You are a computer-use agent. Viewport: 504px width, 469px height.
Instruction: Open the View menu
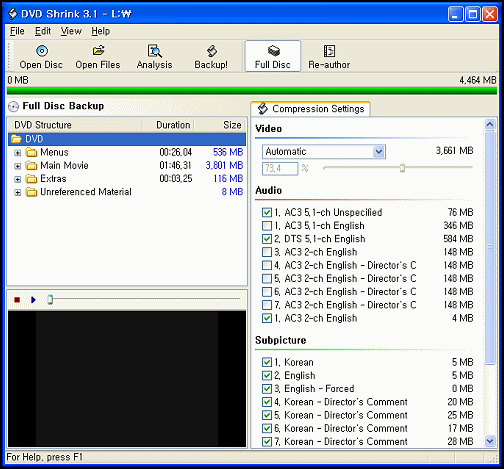click(x=71, y=31)
